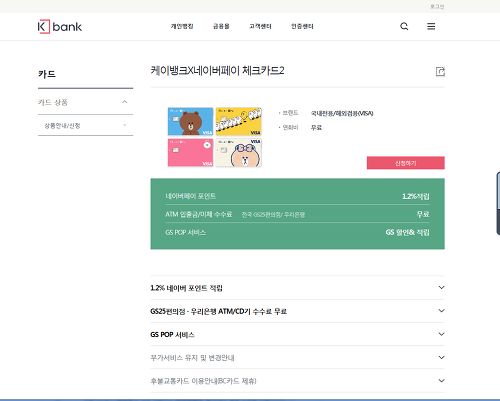500x401 pixels.
Task: Expand GS25편의점 우리은행 ATM 수수료 section
Action: pyautogui.click(x=297, y=311)
